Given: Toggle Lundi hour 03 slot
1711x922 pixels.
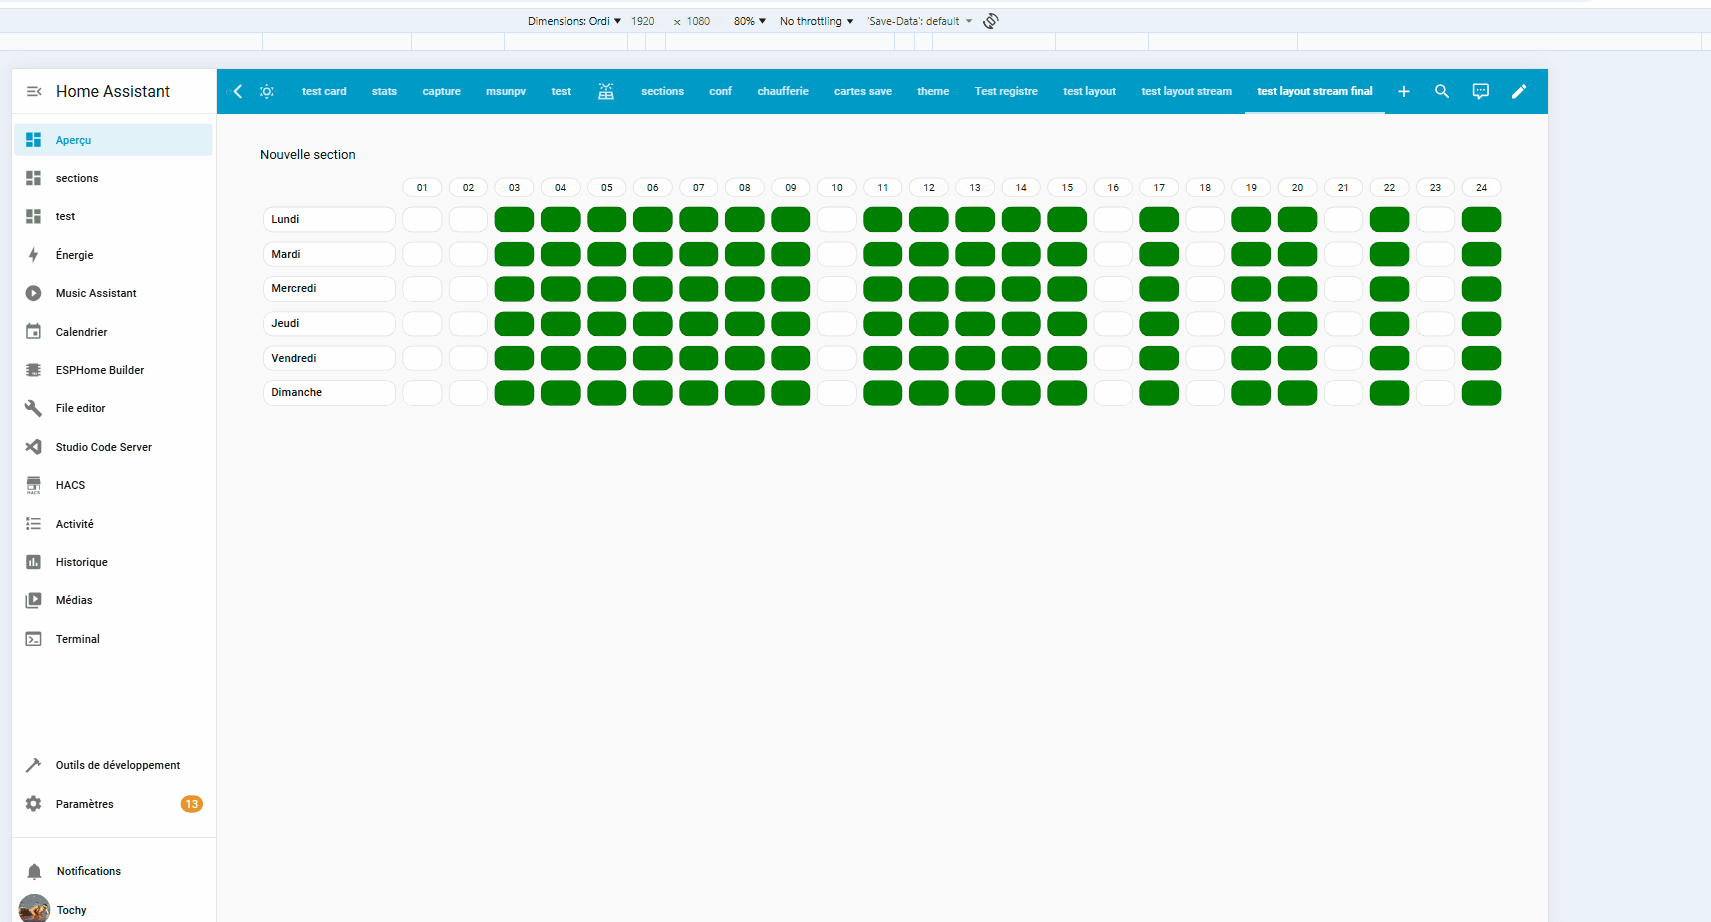Looking at the screenshot, I should point(514,219).
